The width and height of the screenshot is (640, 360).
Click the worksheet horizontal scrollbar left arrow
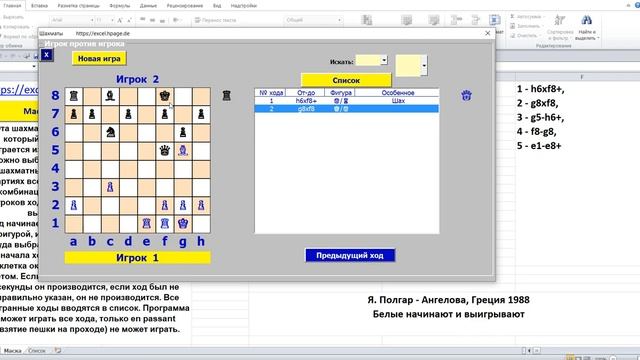tap(529, 351)
